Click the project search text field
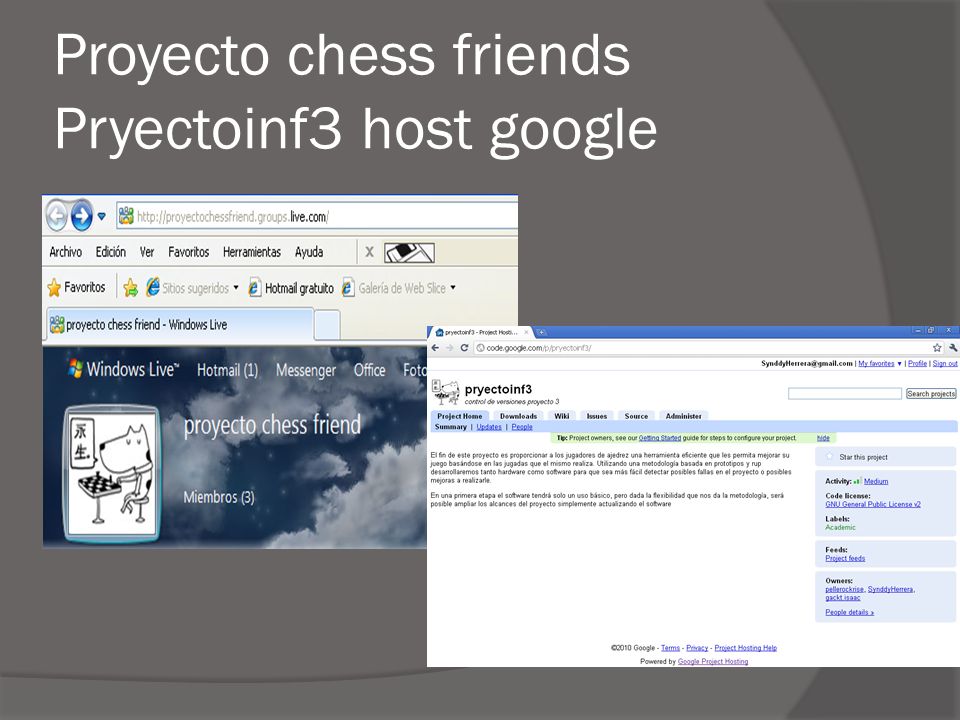The image size is (960, 720). coord(845,393)
